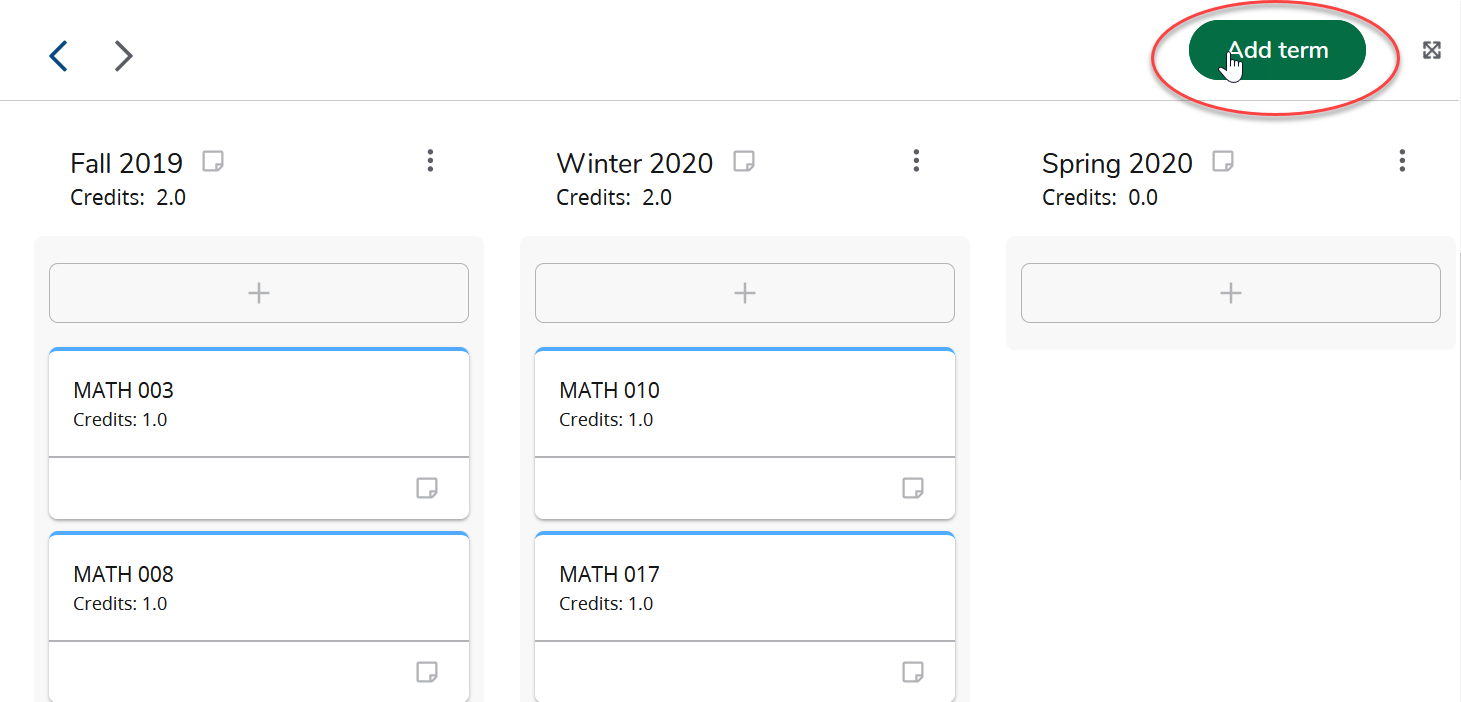
Task: Add a course to Winter 2020 with plus
Action: 745,293
